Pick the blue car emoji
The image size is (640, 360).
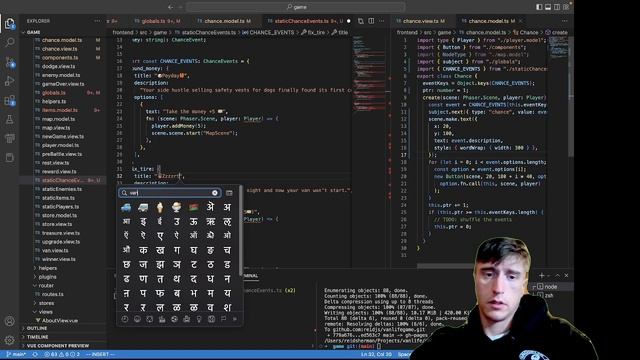pyautogui.click(x=126, y=207)
